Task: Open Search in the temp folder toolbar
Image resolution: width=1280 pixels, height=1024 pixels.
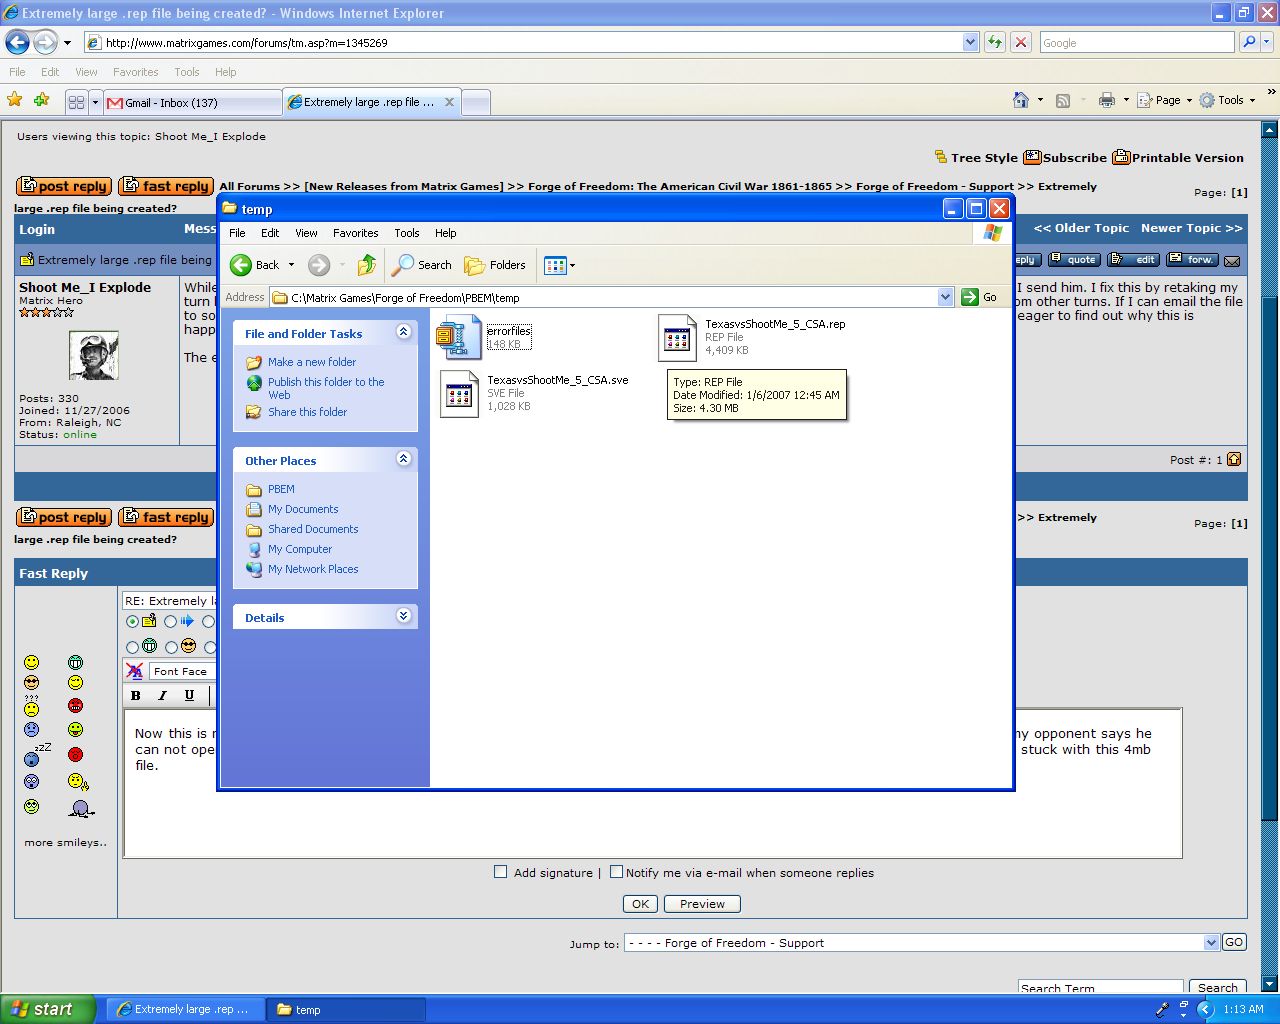Action: [x=422, y=265]
